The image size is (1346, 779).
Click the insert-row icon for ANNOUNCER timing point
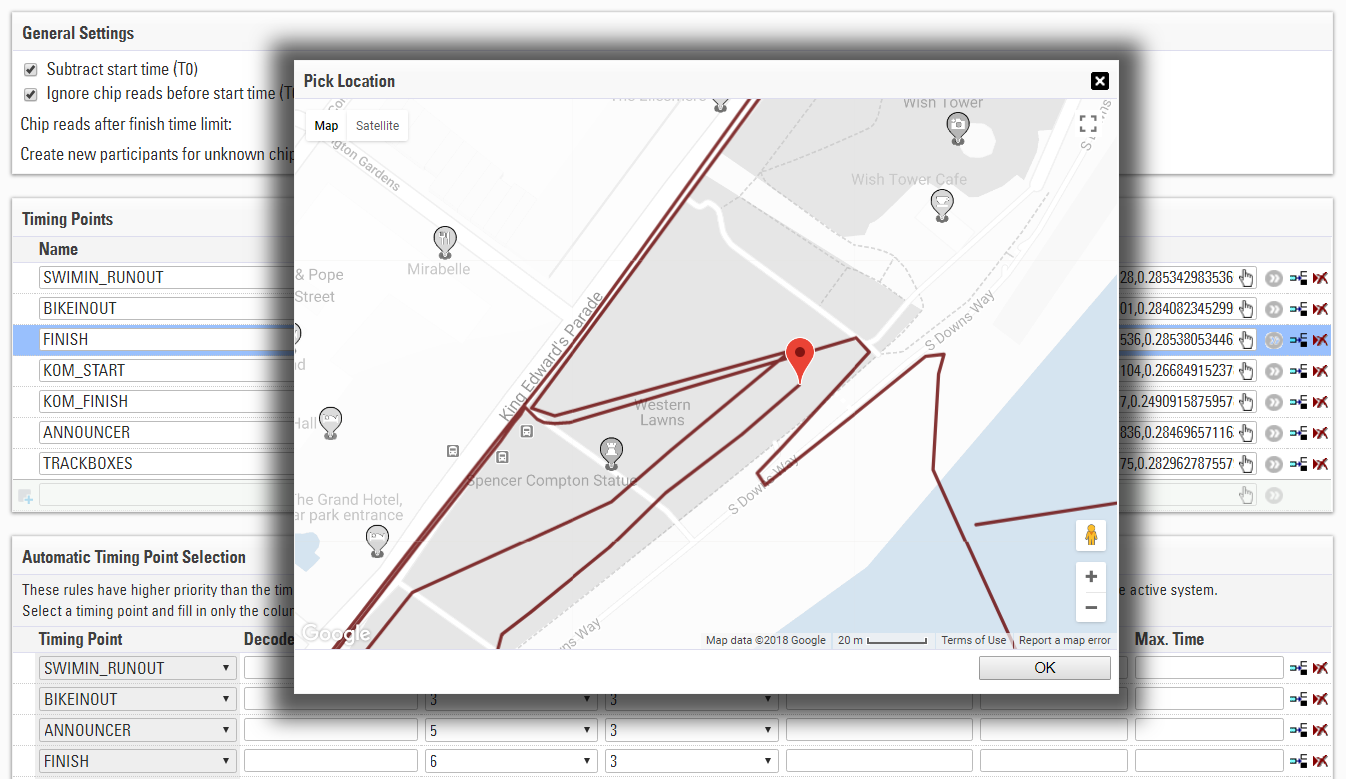coord(1298,433)
